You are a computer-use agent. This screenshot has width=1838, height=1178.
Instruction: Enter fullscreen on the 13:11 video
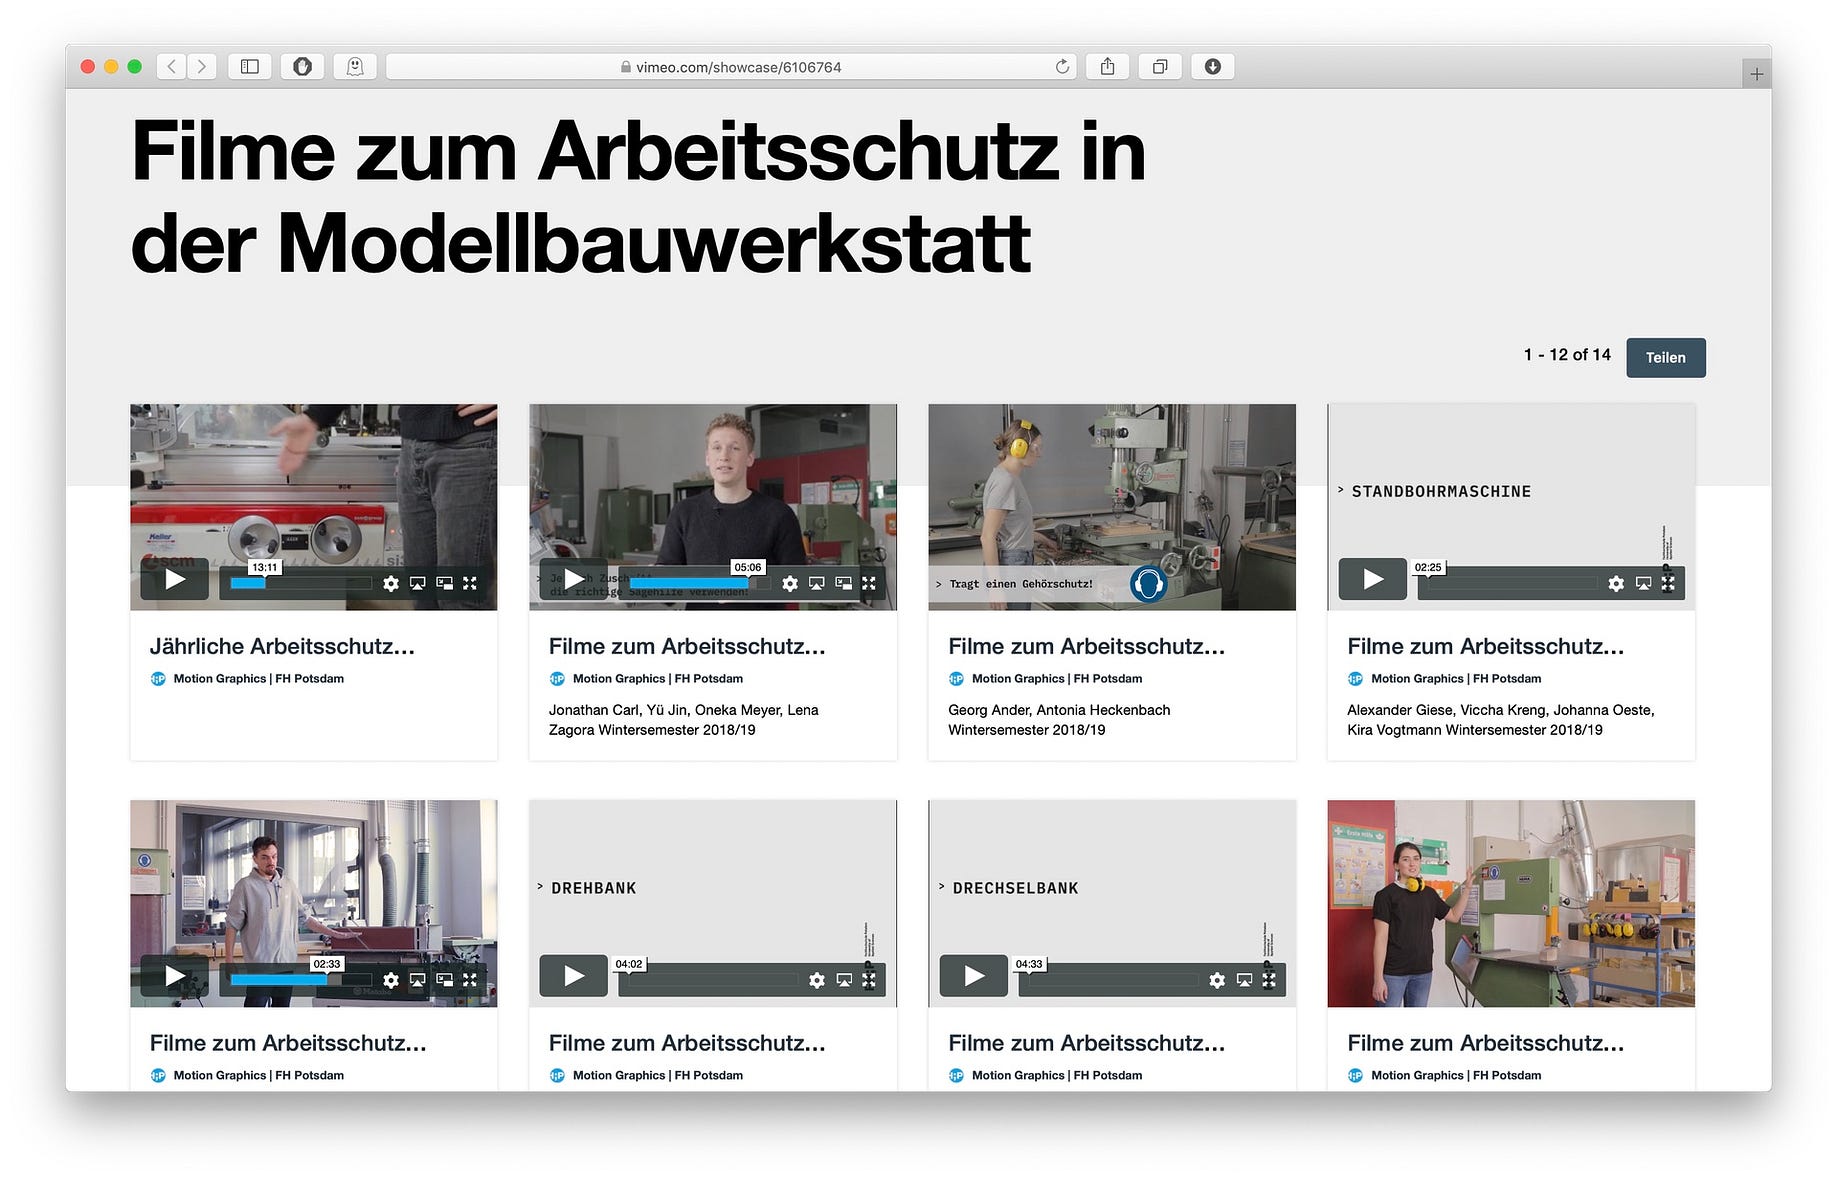point(470,583)
